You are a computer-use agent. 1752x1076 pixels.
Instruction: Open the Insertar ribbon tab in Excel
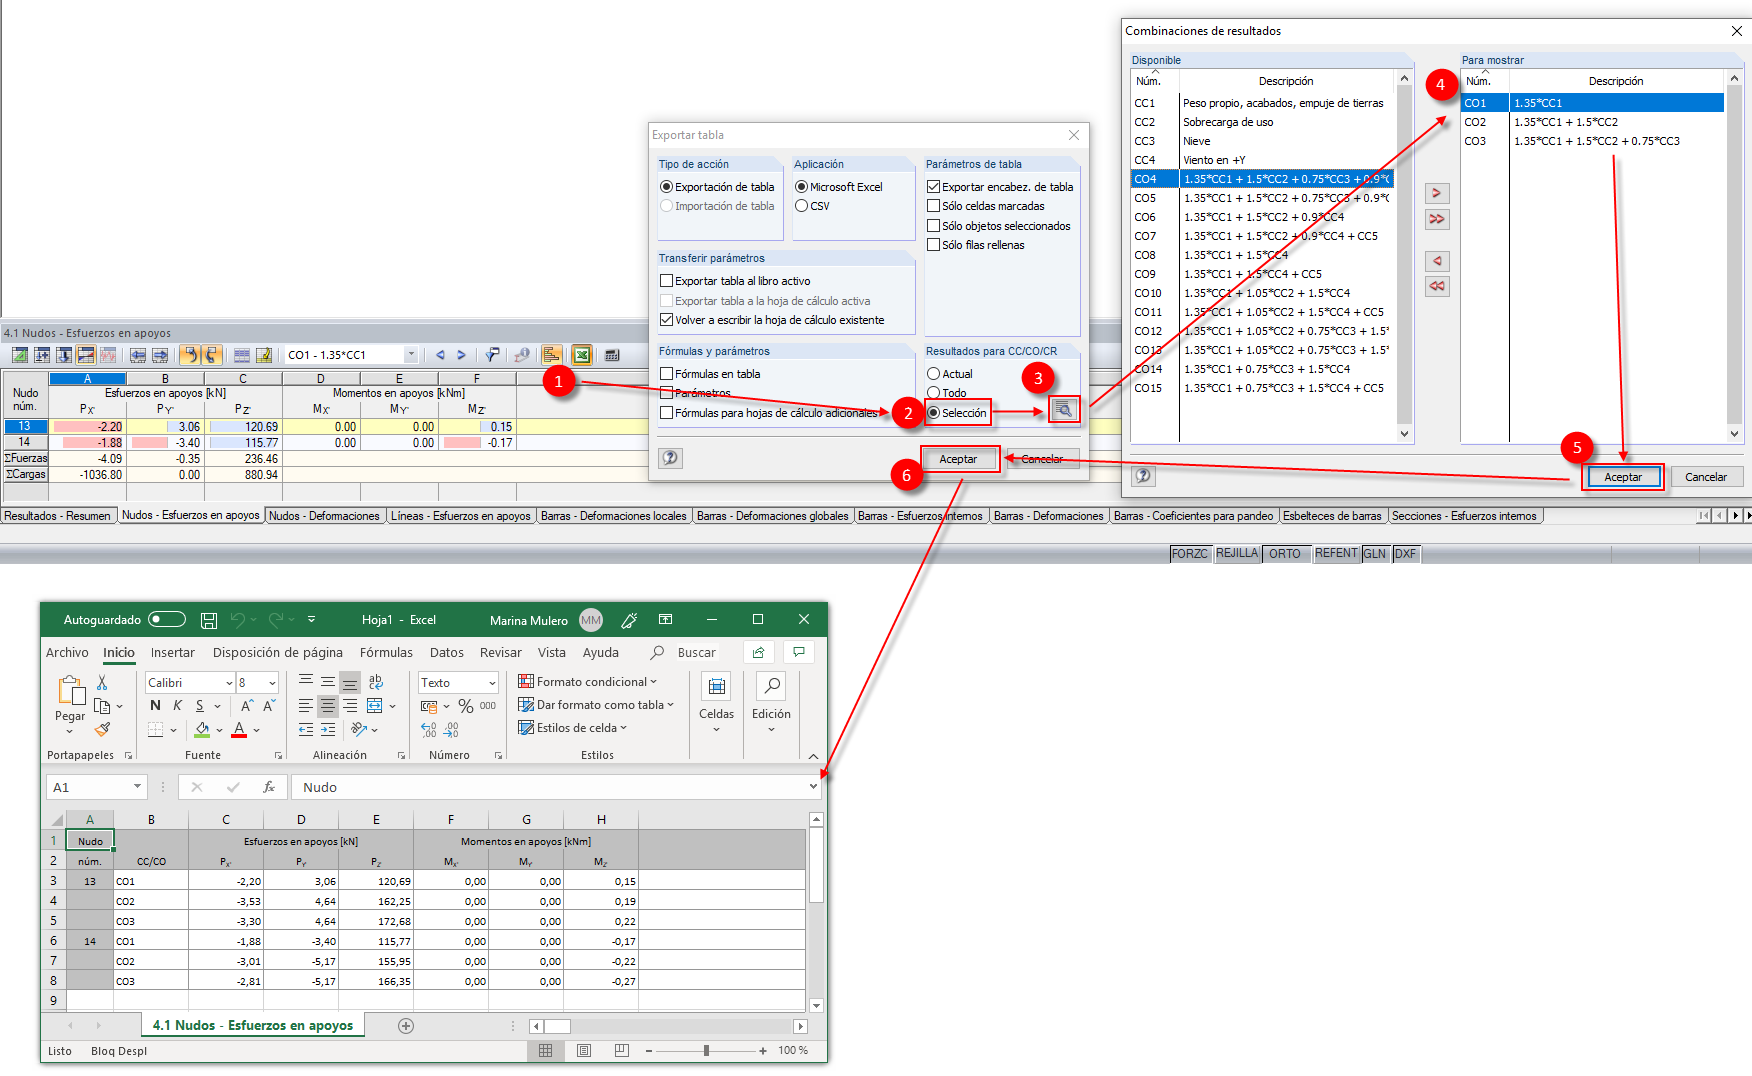tap(172, 652)
